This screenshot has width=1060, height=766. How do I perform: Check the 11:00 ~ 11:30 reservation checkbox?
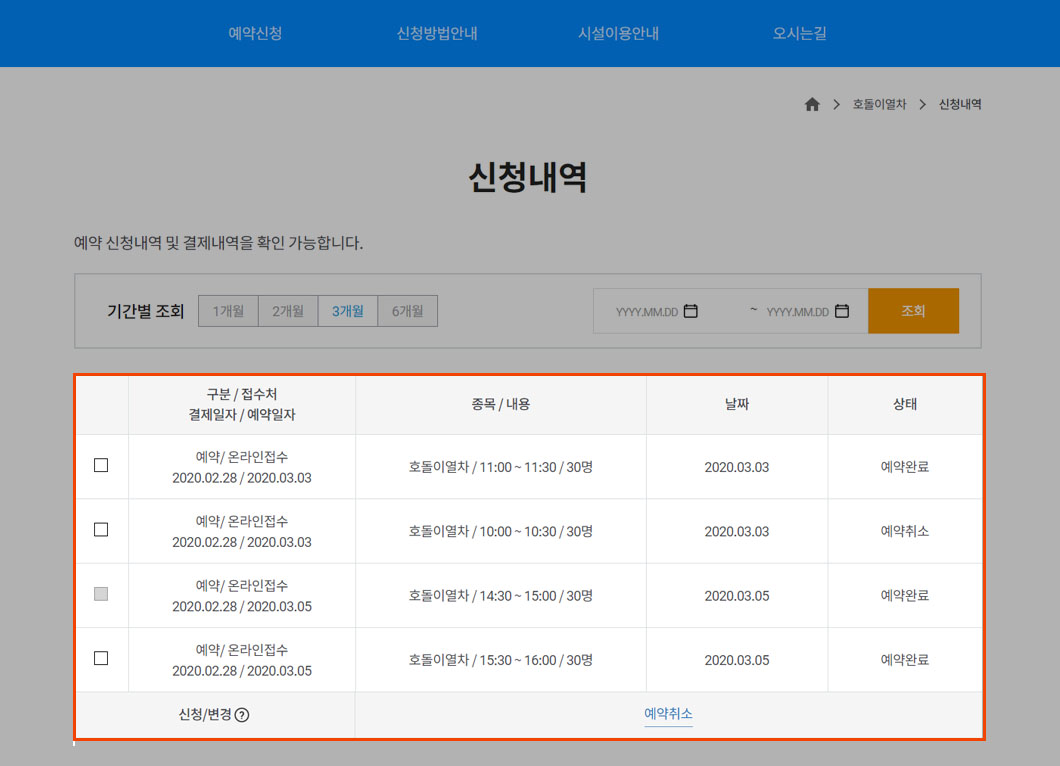point(101,465)
